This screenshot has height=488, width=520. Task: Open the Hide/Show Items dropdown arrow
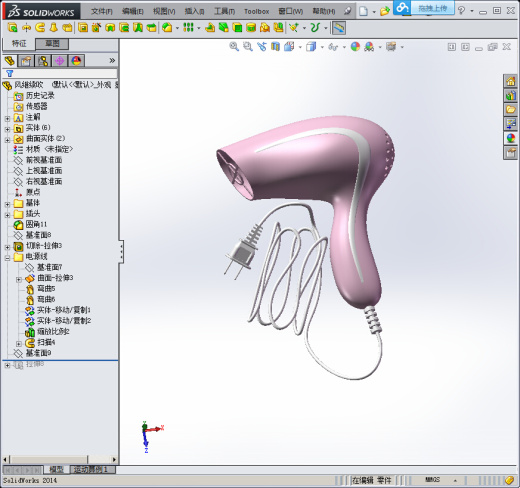coord(344,47)
